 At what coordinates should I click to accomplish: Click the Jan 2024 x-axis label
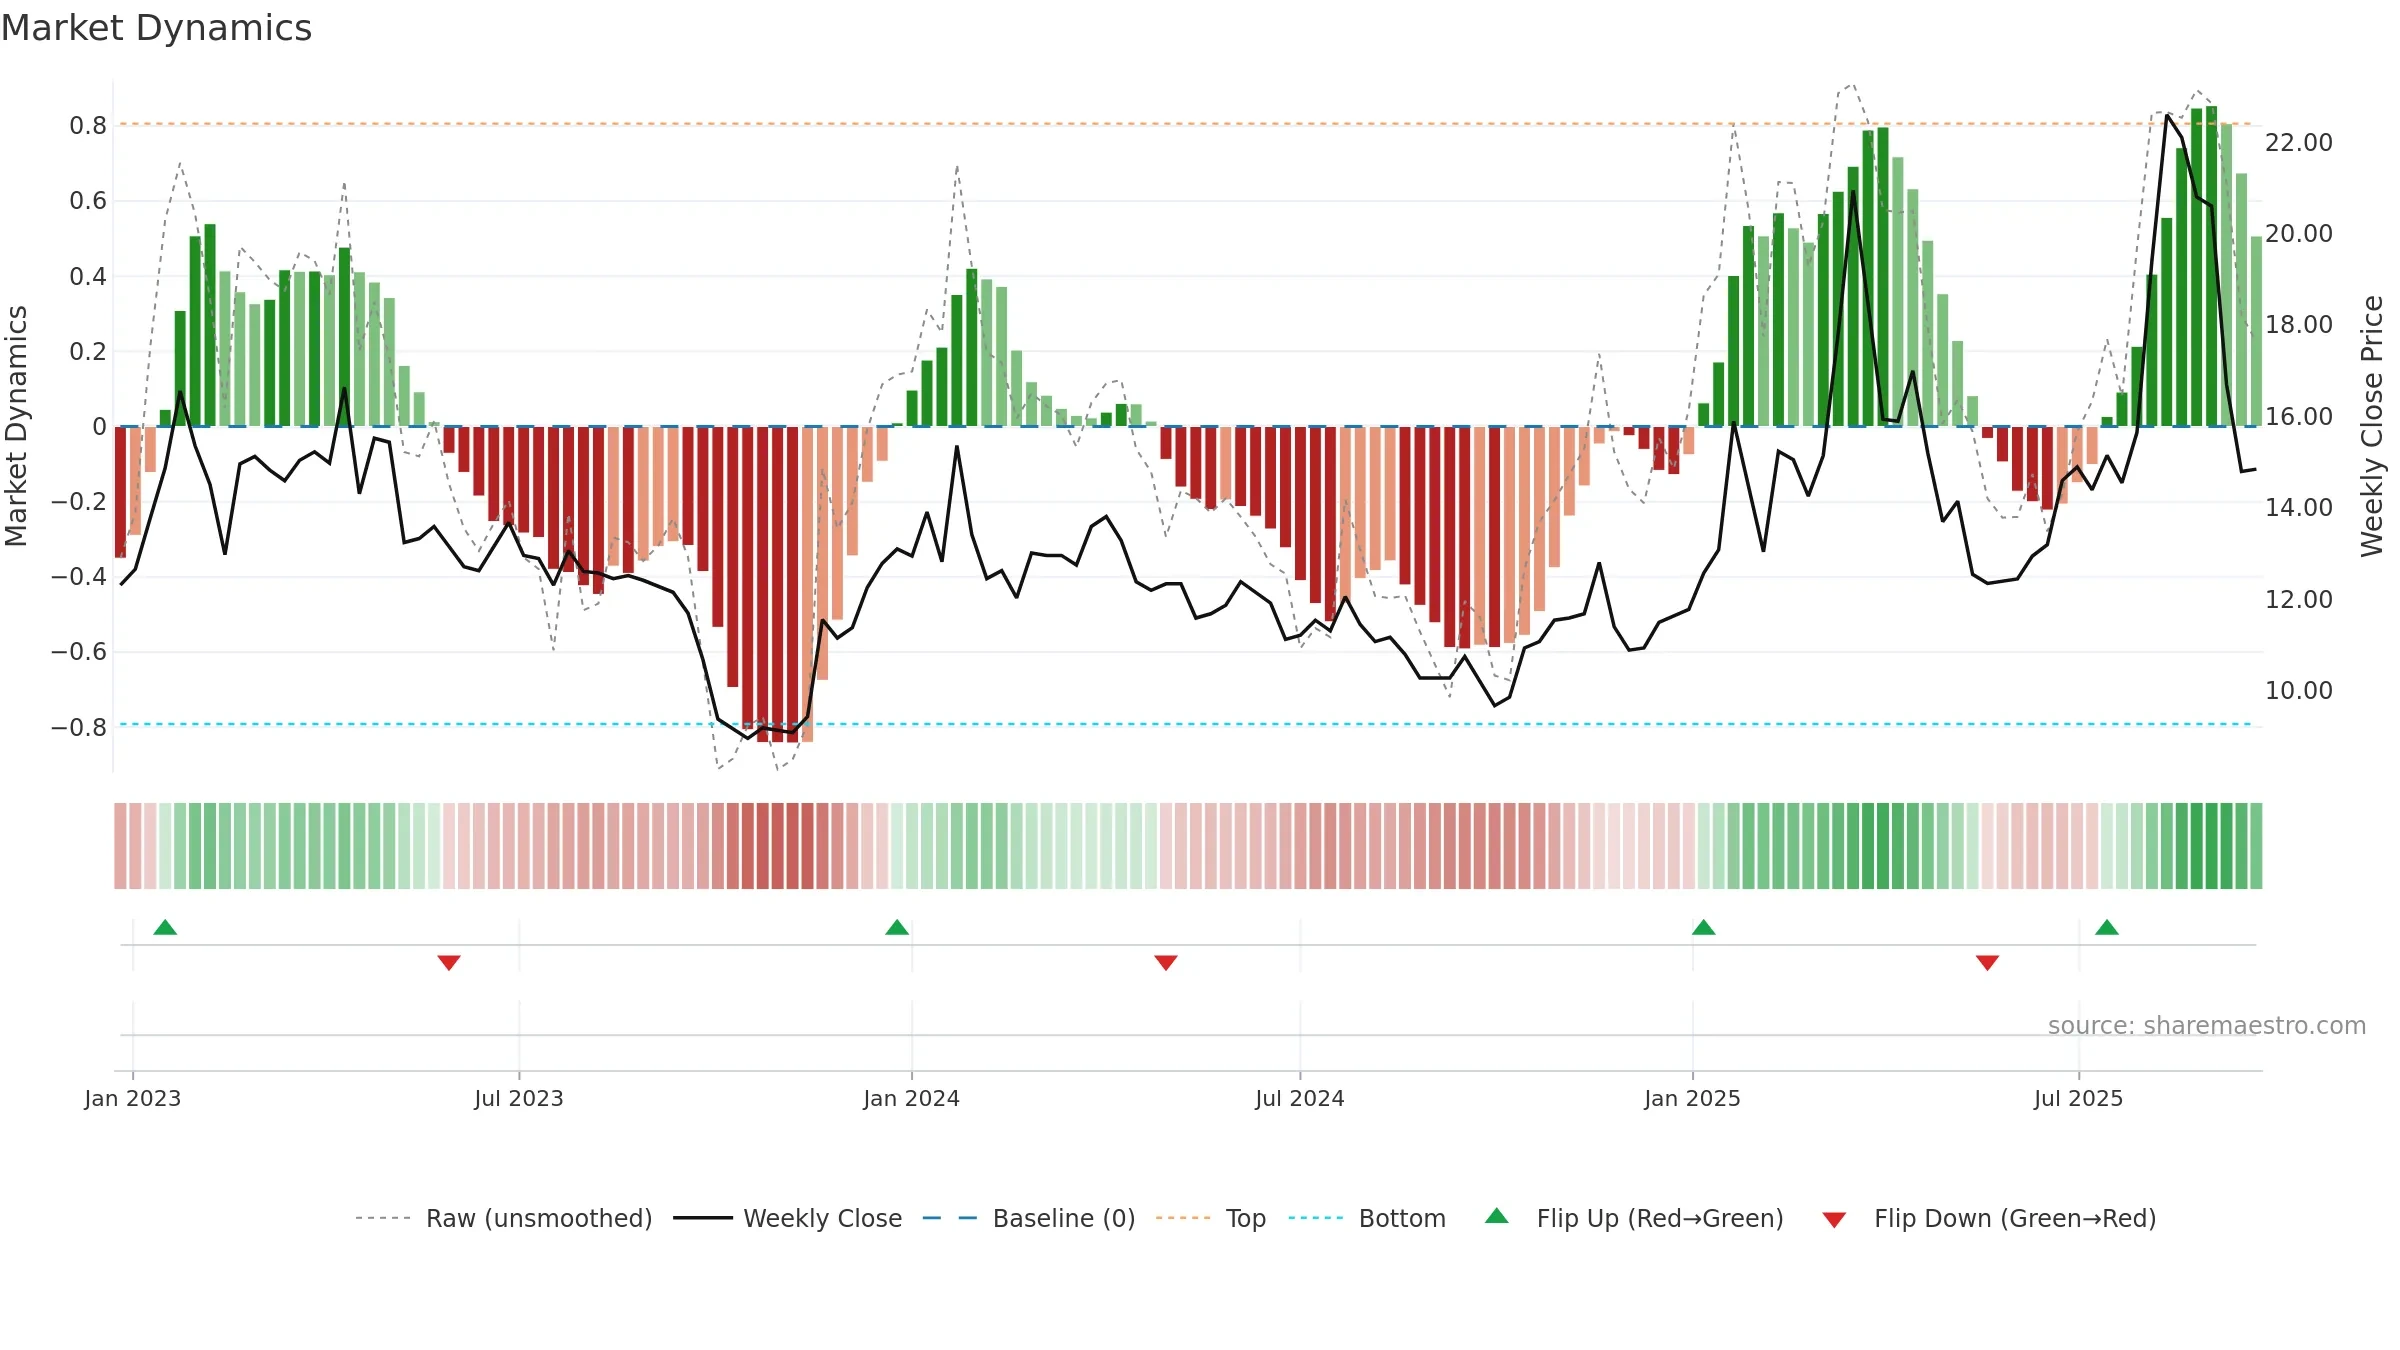coord(912,1098)
